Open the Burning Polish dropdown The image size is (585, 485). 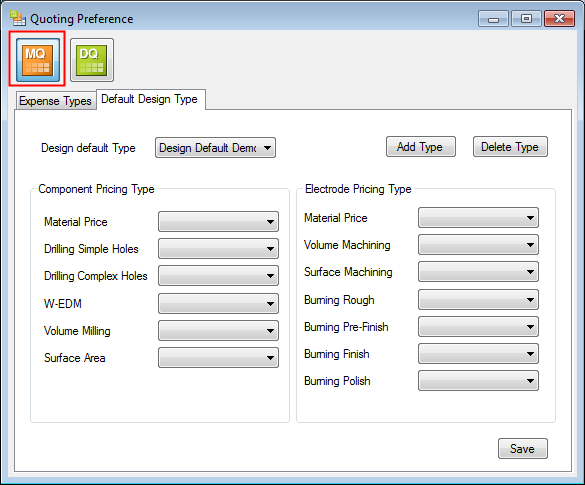(478, 381)
